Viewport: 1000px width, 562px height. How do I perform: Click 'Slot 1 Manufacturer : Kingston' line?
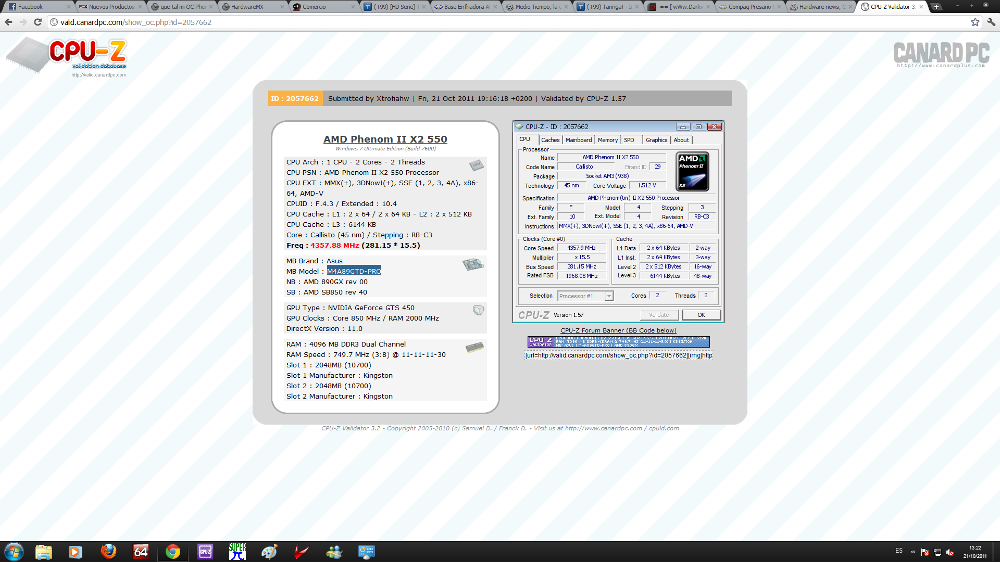pos(339,376)
